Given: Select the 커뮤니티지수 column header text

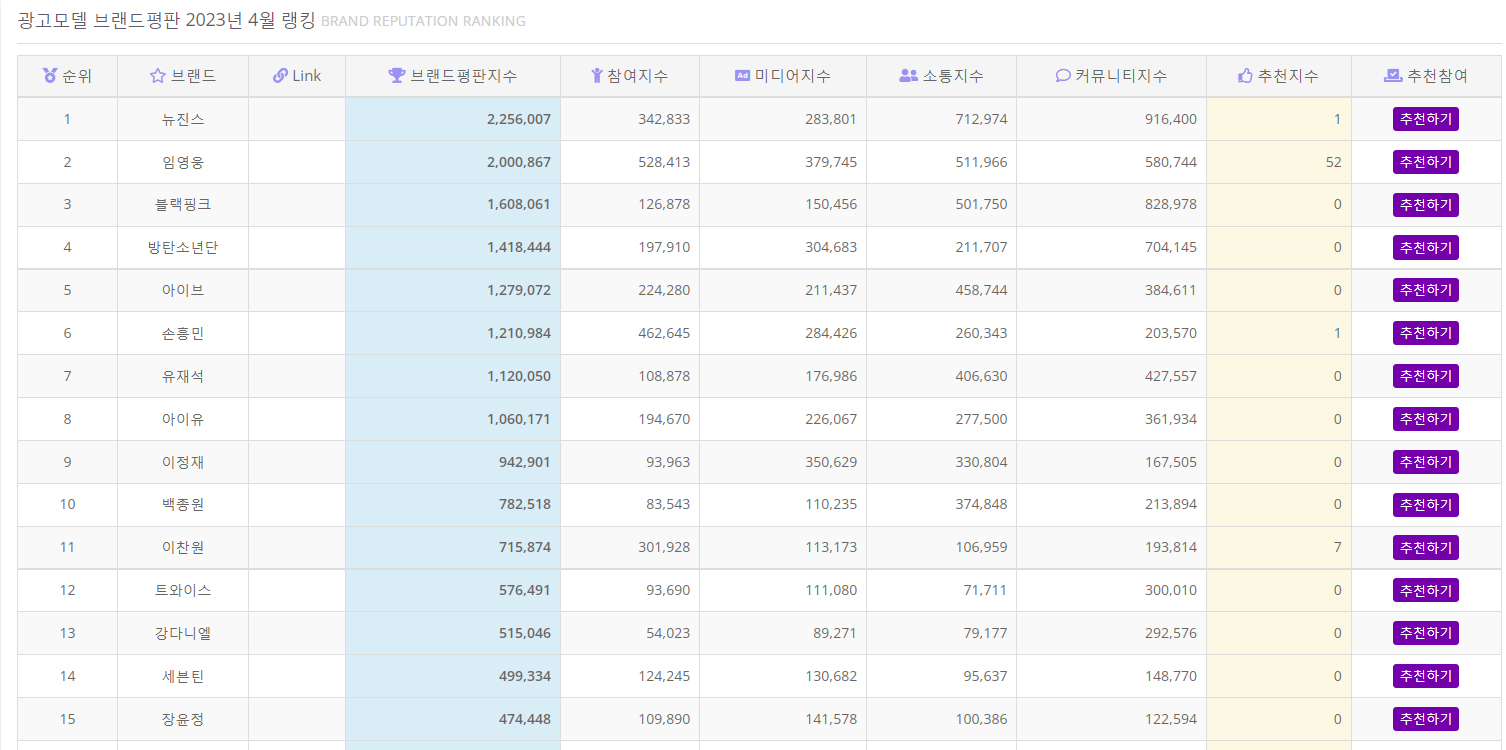Looking at the screenshot, I should [1121, 76].
